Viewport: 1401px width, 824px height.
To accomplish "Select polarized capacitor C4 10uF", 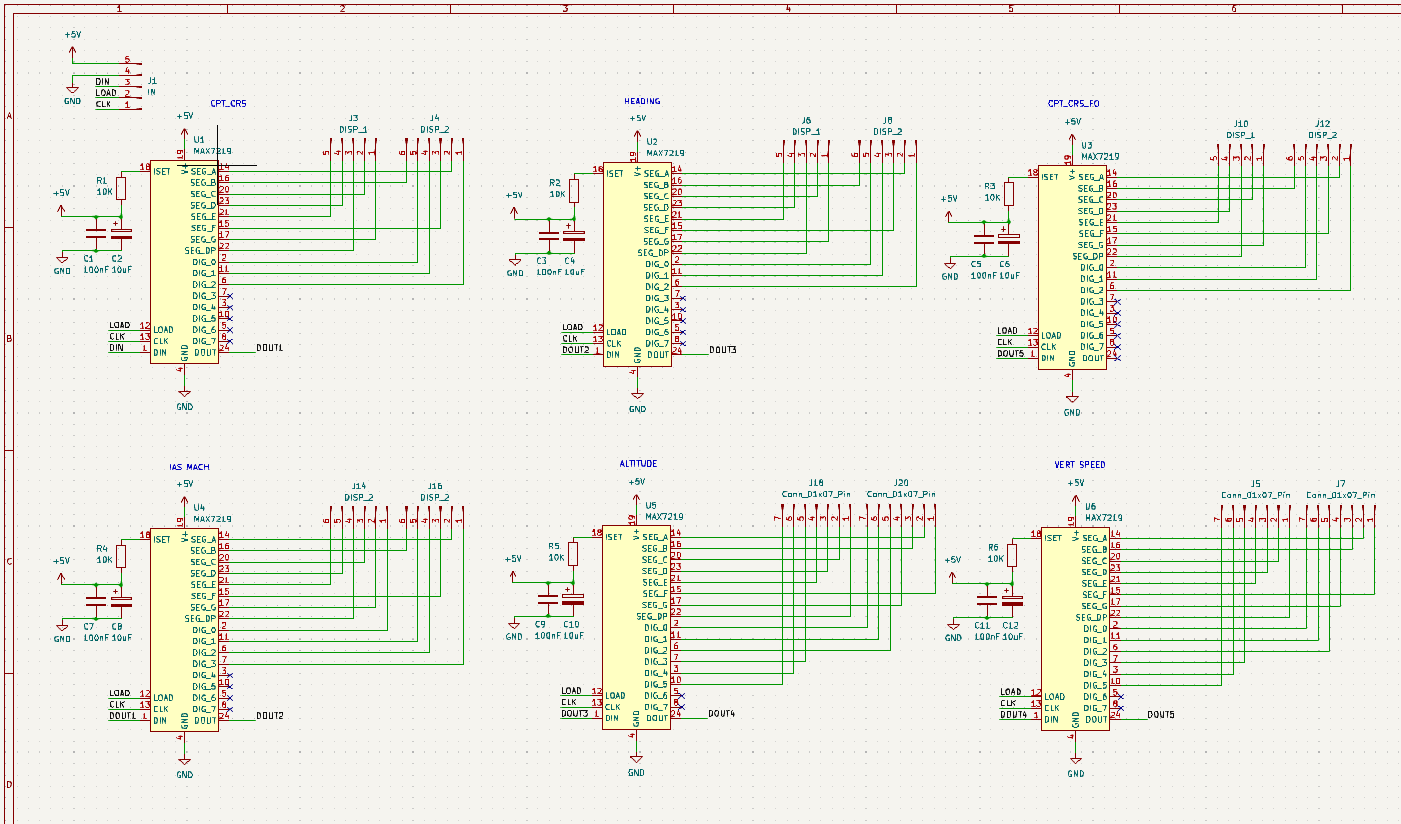I will [x=574, y=236].
